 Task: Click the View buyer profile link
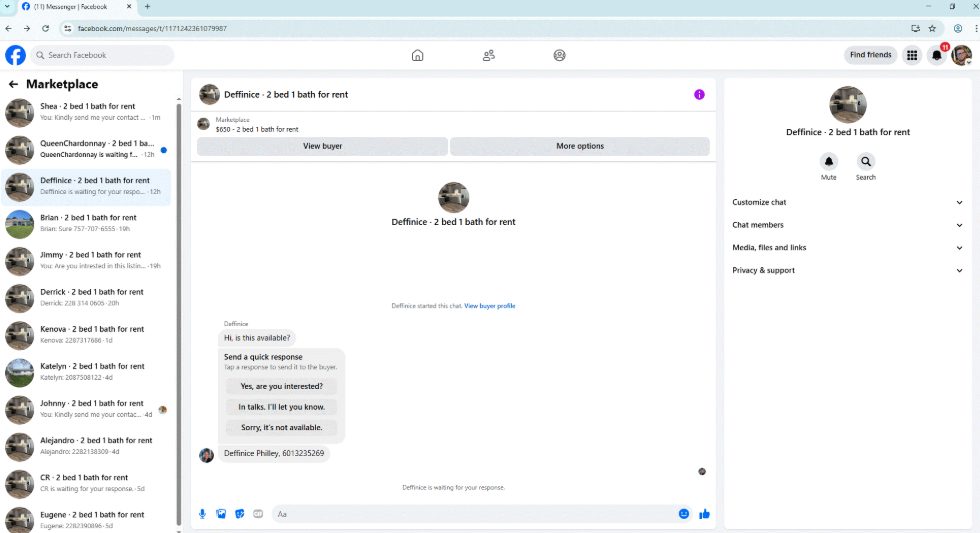[x=489, y=306]
